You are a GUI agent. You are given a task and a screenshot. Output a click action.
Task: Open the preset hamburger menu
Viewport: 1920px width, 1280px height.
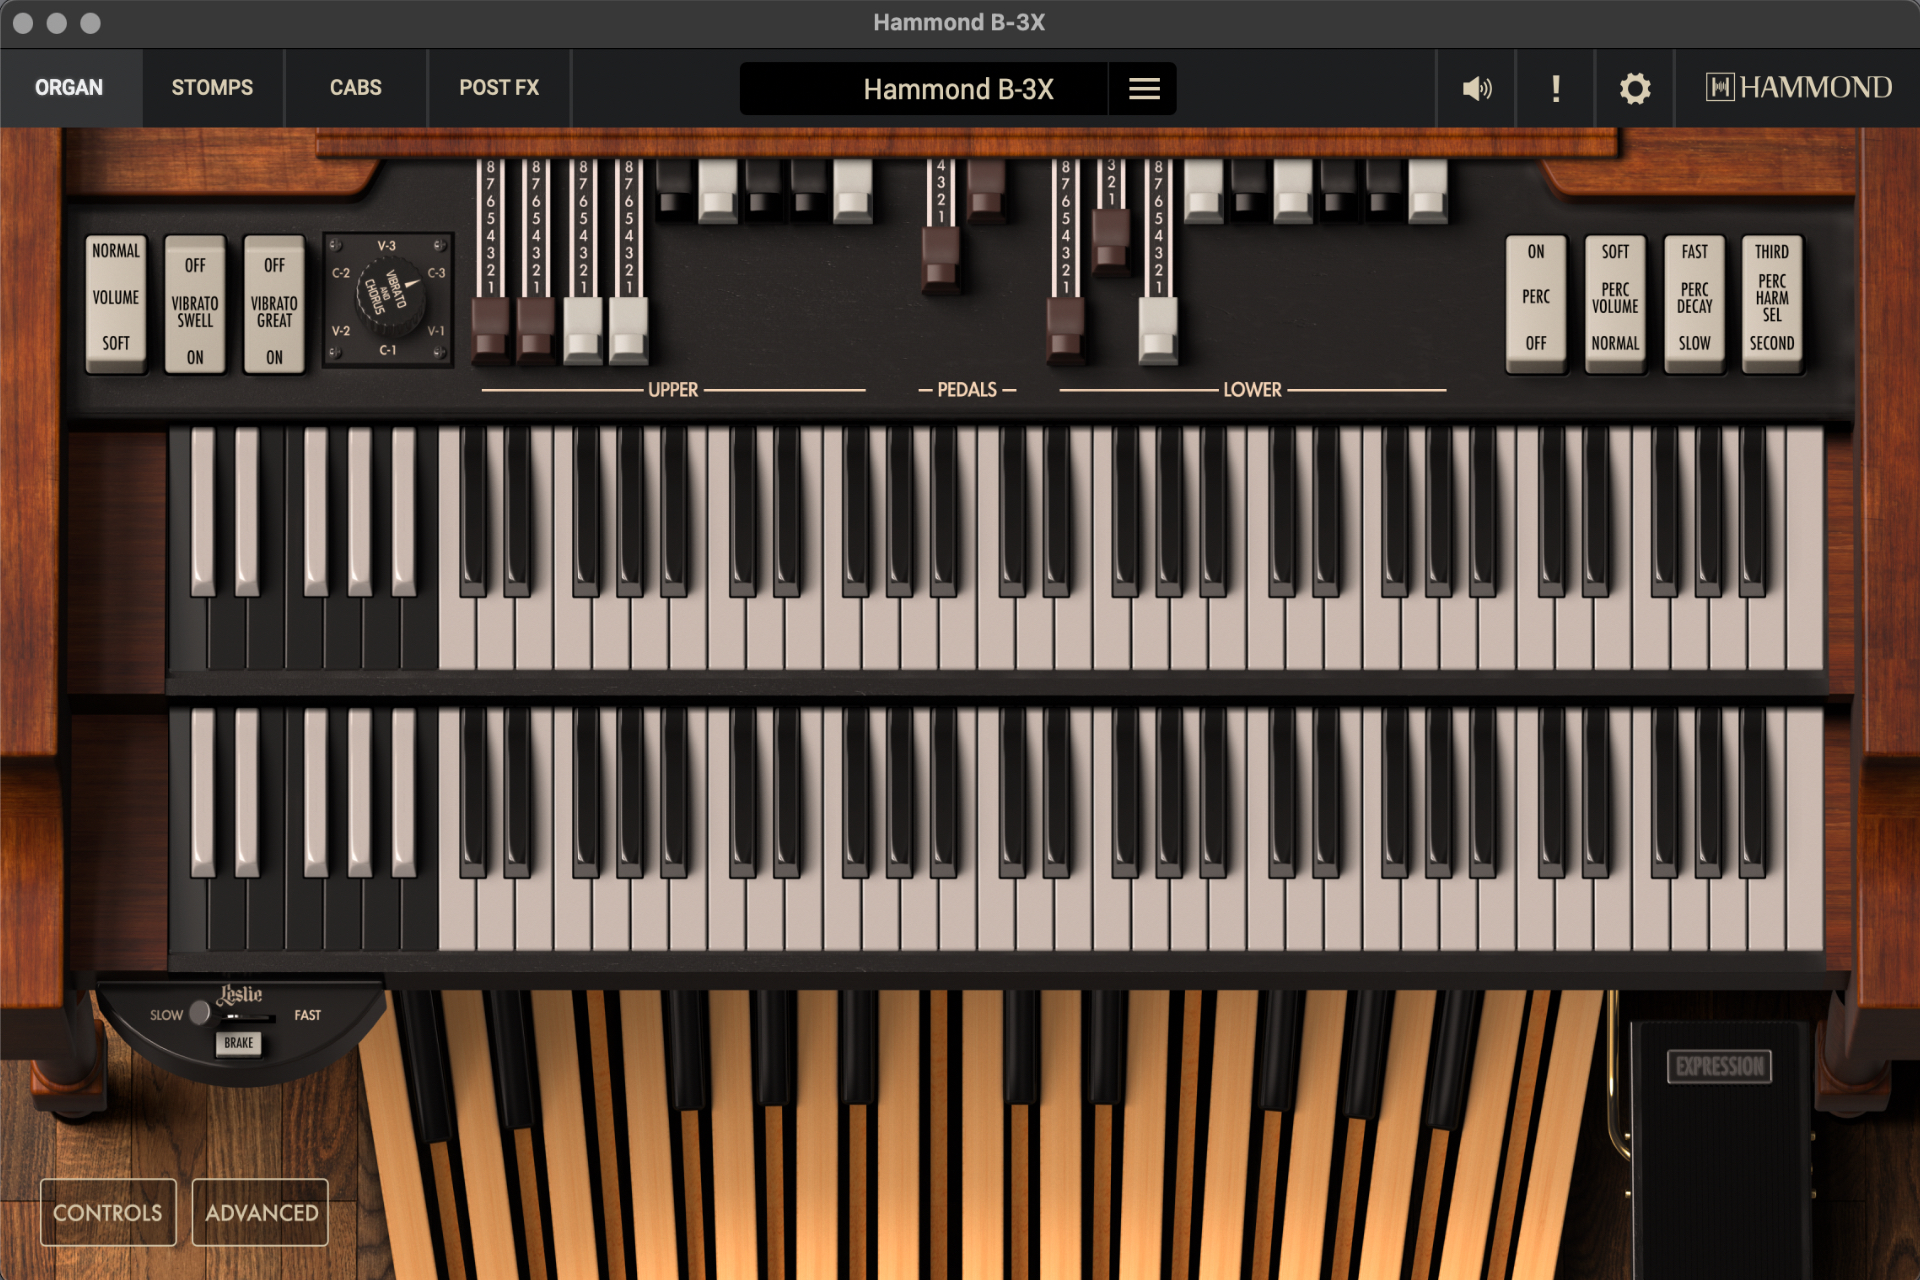pos(1143,89)
